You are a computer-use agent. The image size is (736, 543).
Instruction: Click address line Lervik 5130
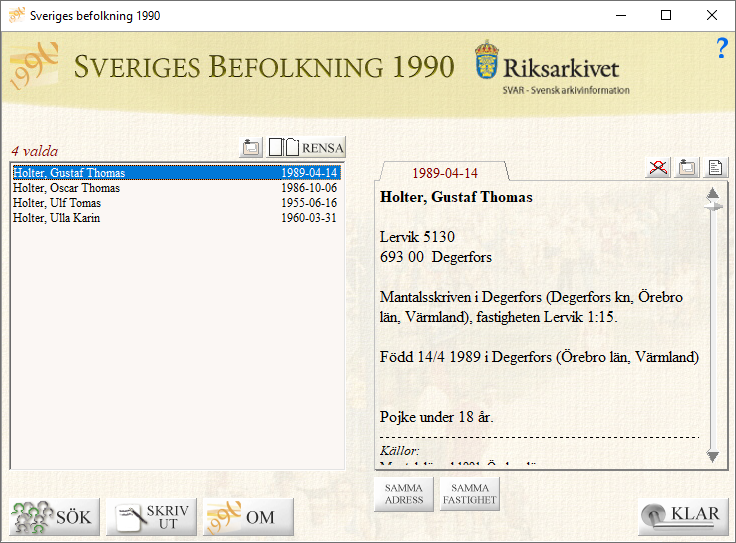point(417,237)
